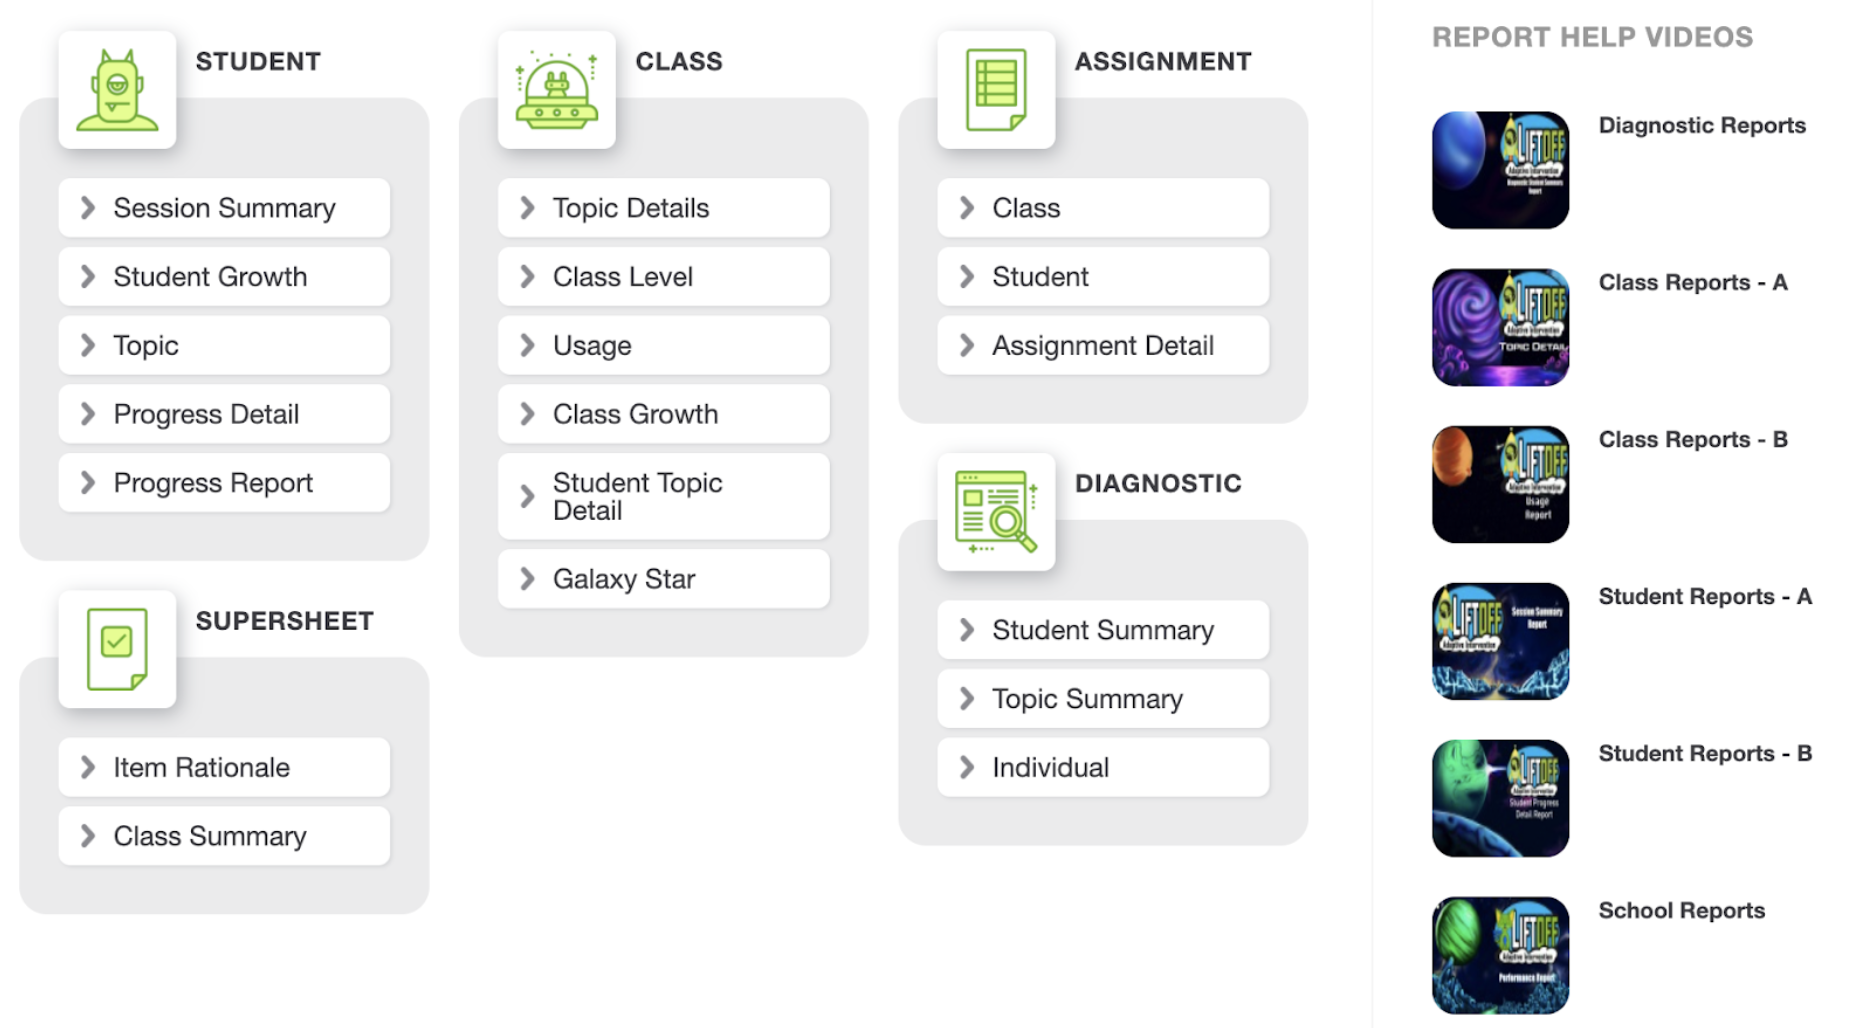Expand the Session Summary report
This screenshot has width=1856, height=1028.
click(x=224, y=208)
